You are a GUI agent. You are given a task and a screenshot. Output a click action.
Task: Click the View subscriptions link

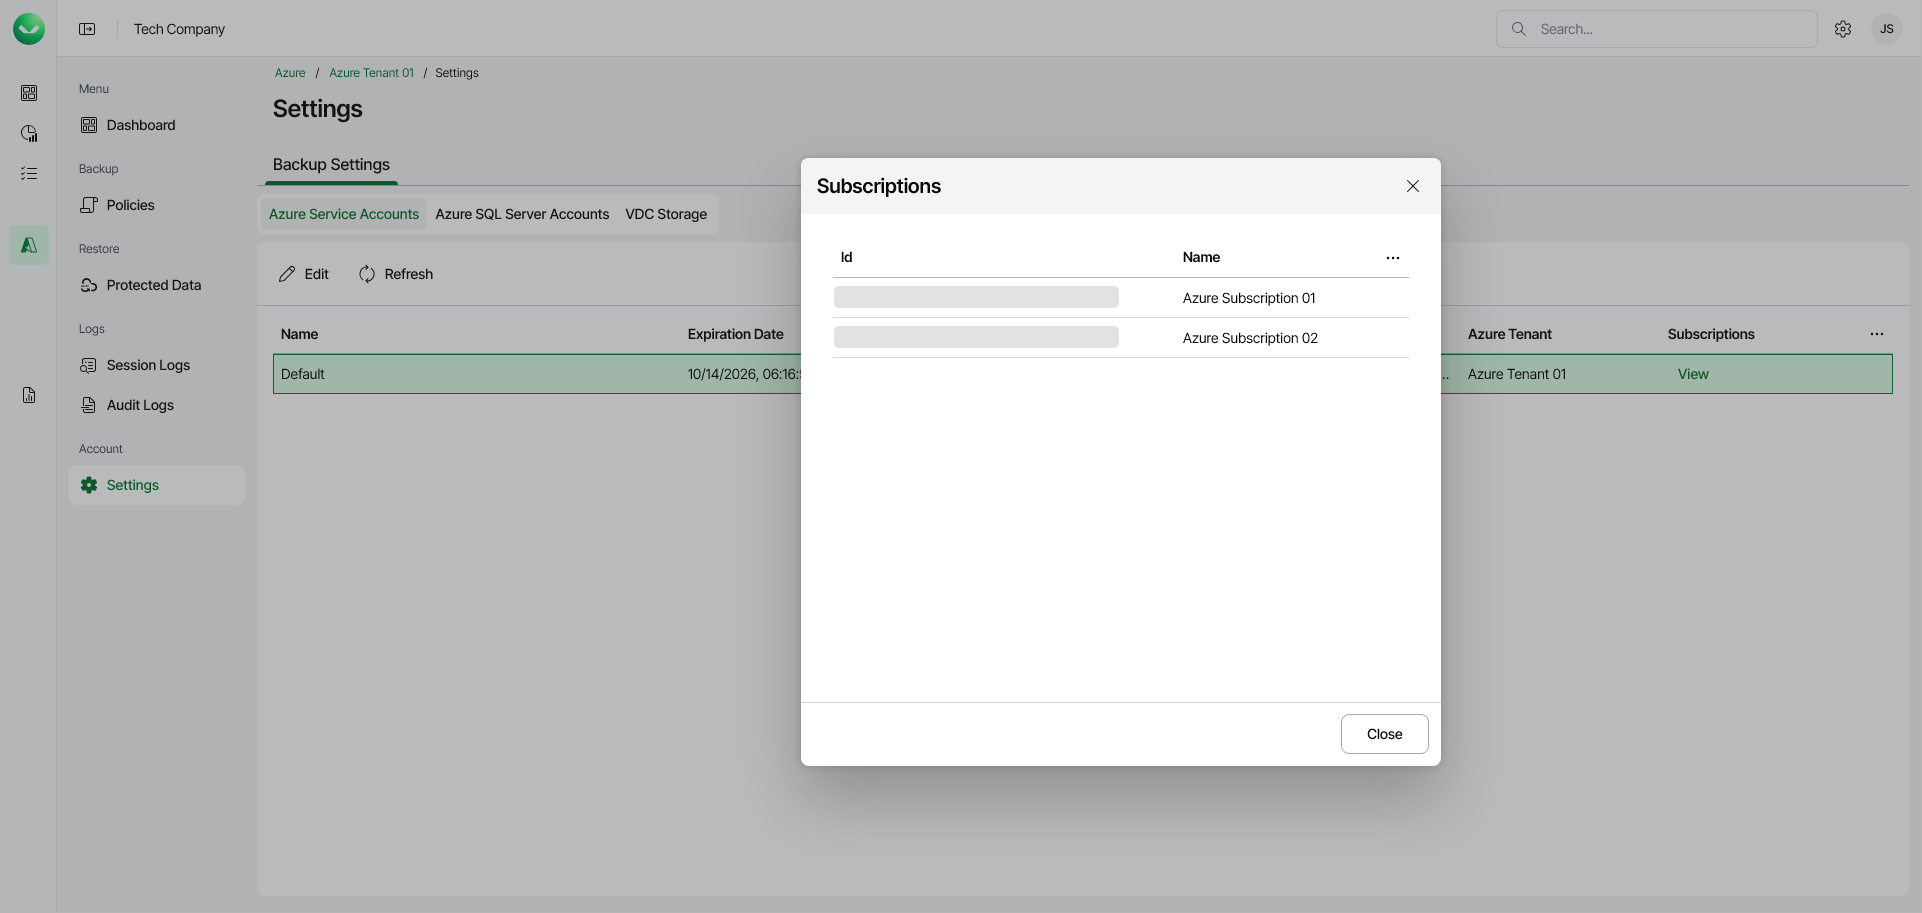click(1693, 374)
